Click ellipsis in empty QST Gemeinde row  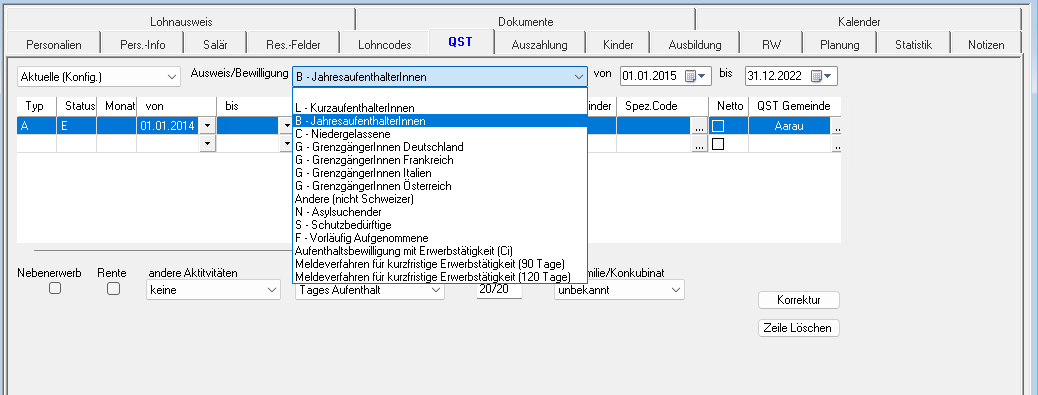(836, 144)
